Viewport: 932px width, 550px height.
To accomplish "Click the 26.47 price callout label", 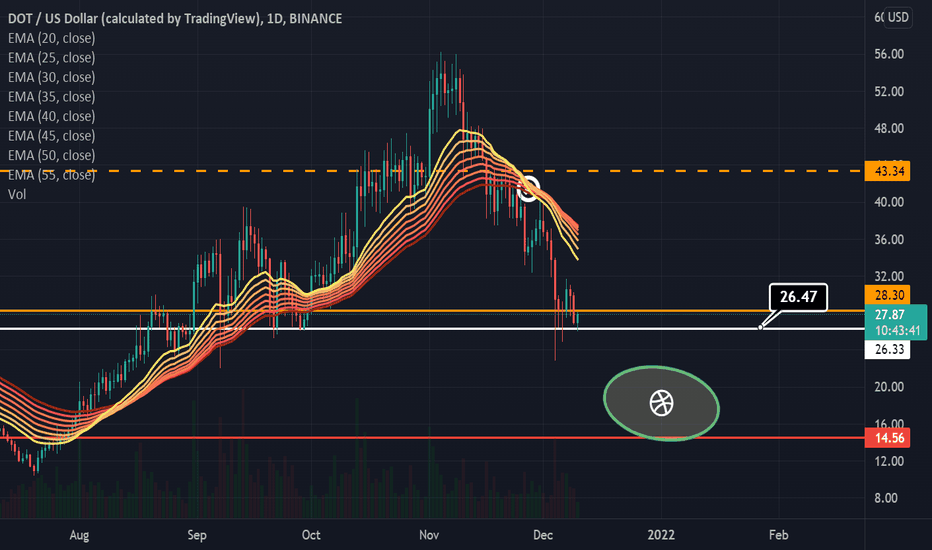I will coord(798,297).
